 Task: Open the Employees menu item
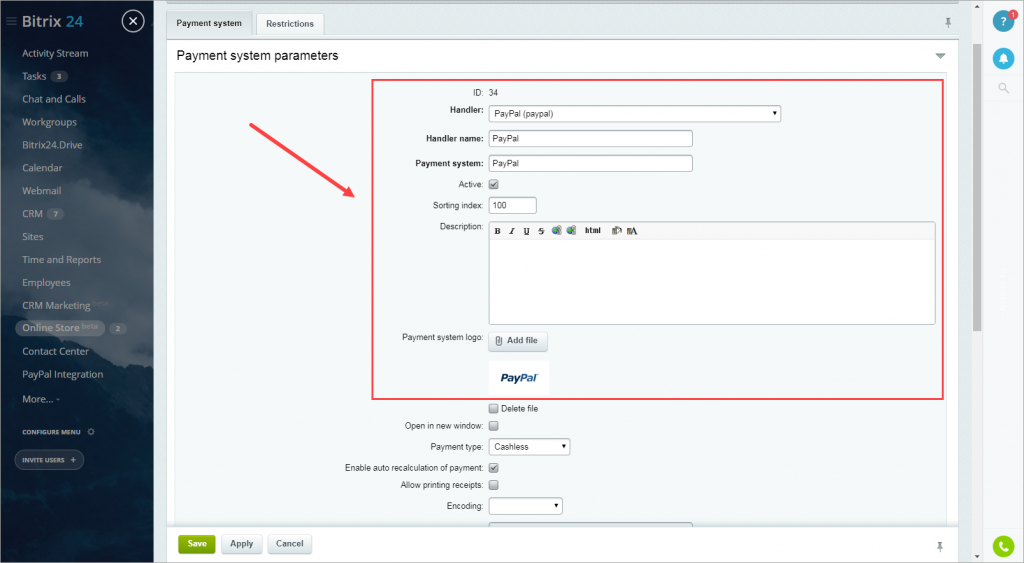click(x=46, y=283)
